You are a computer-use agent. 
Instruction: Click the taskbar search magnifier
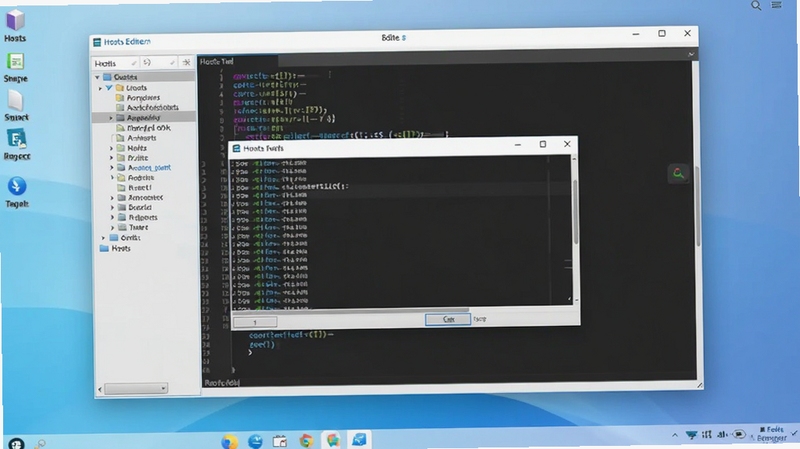[x=40, y=443]
